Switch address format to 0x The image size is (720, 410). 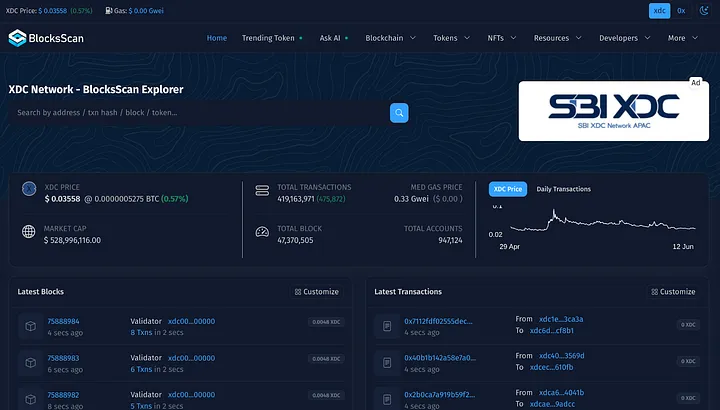681,11
